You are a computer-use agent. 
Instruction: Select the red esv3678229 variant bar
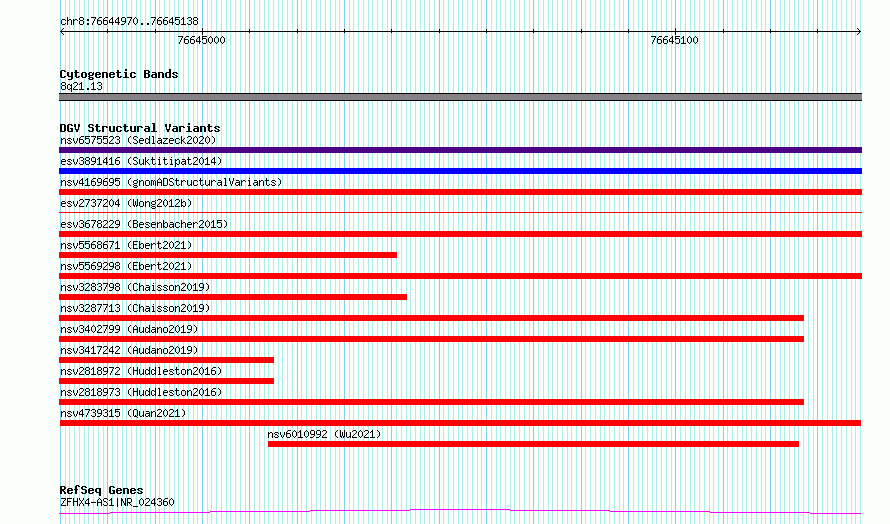pyautogui.click(x=460, y=234)
